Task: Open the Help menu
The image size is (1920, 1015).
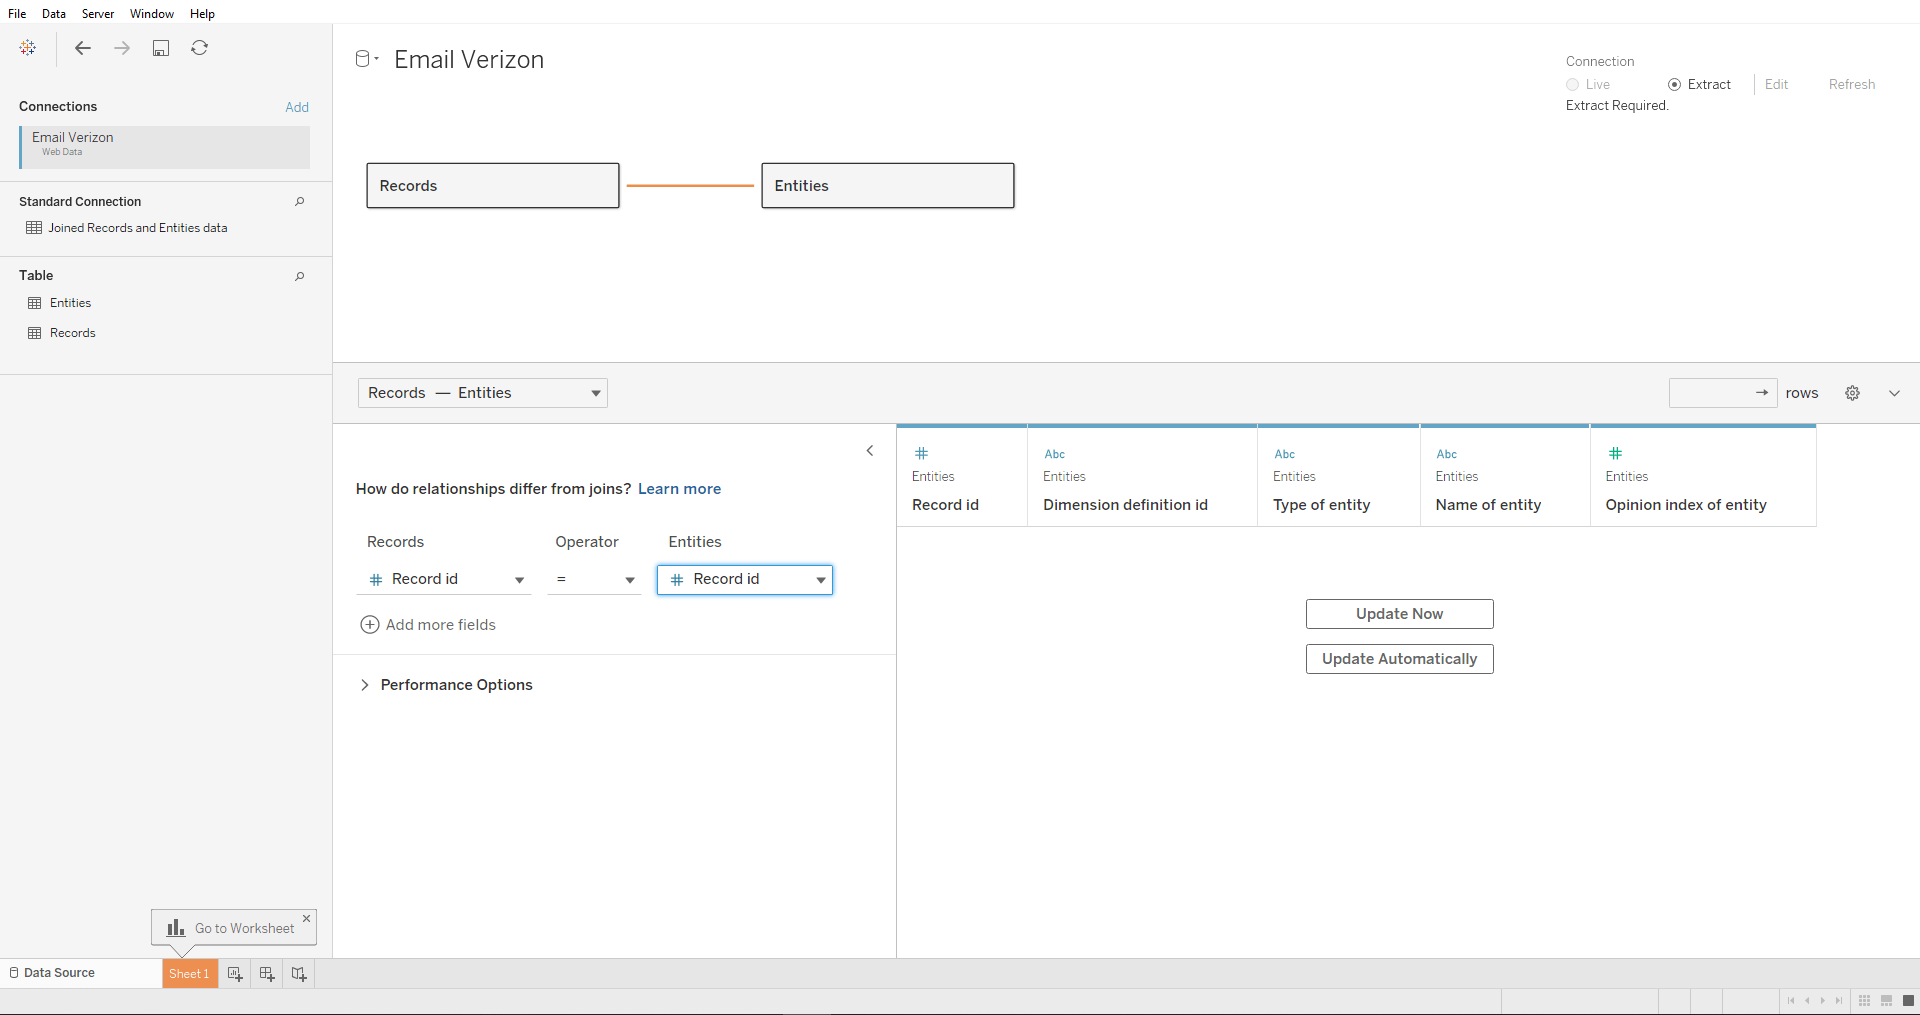Action: [x=203, y=14]
